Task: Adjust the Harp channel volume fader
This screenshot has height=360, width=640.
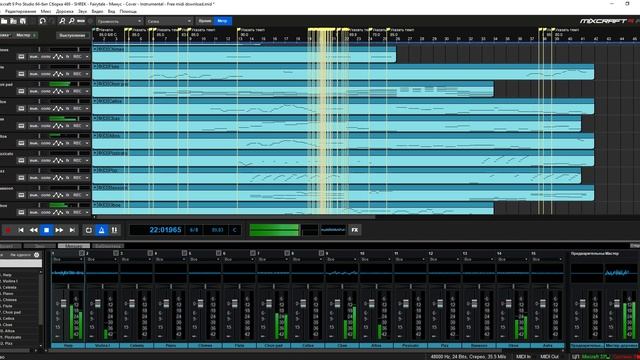Action: point(63,304)
